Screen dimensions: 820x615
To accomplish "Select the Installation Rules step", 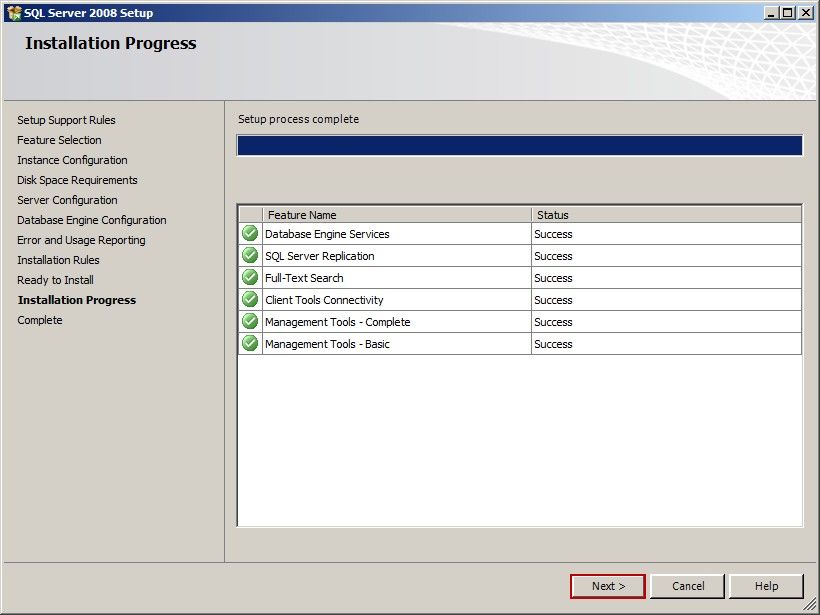I will tap(58, 260).
